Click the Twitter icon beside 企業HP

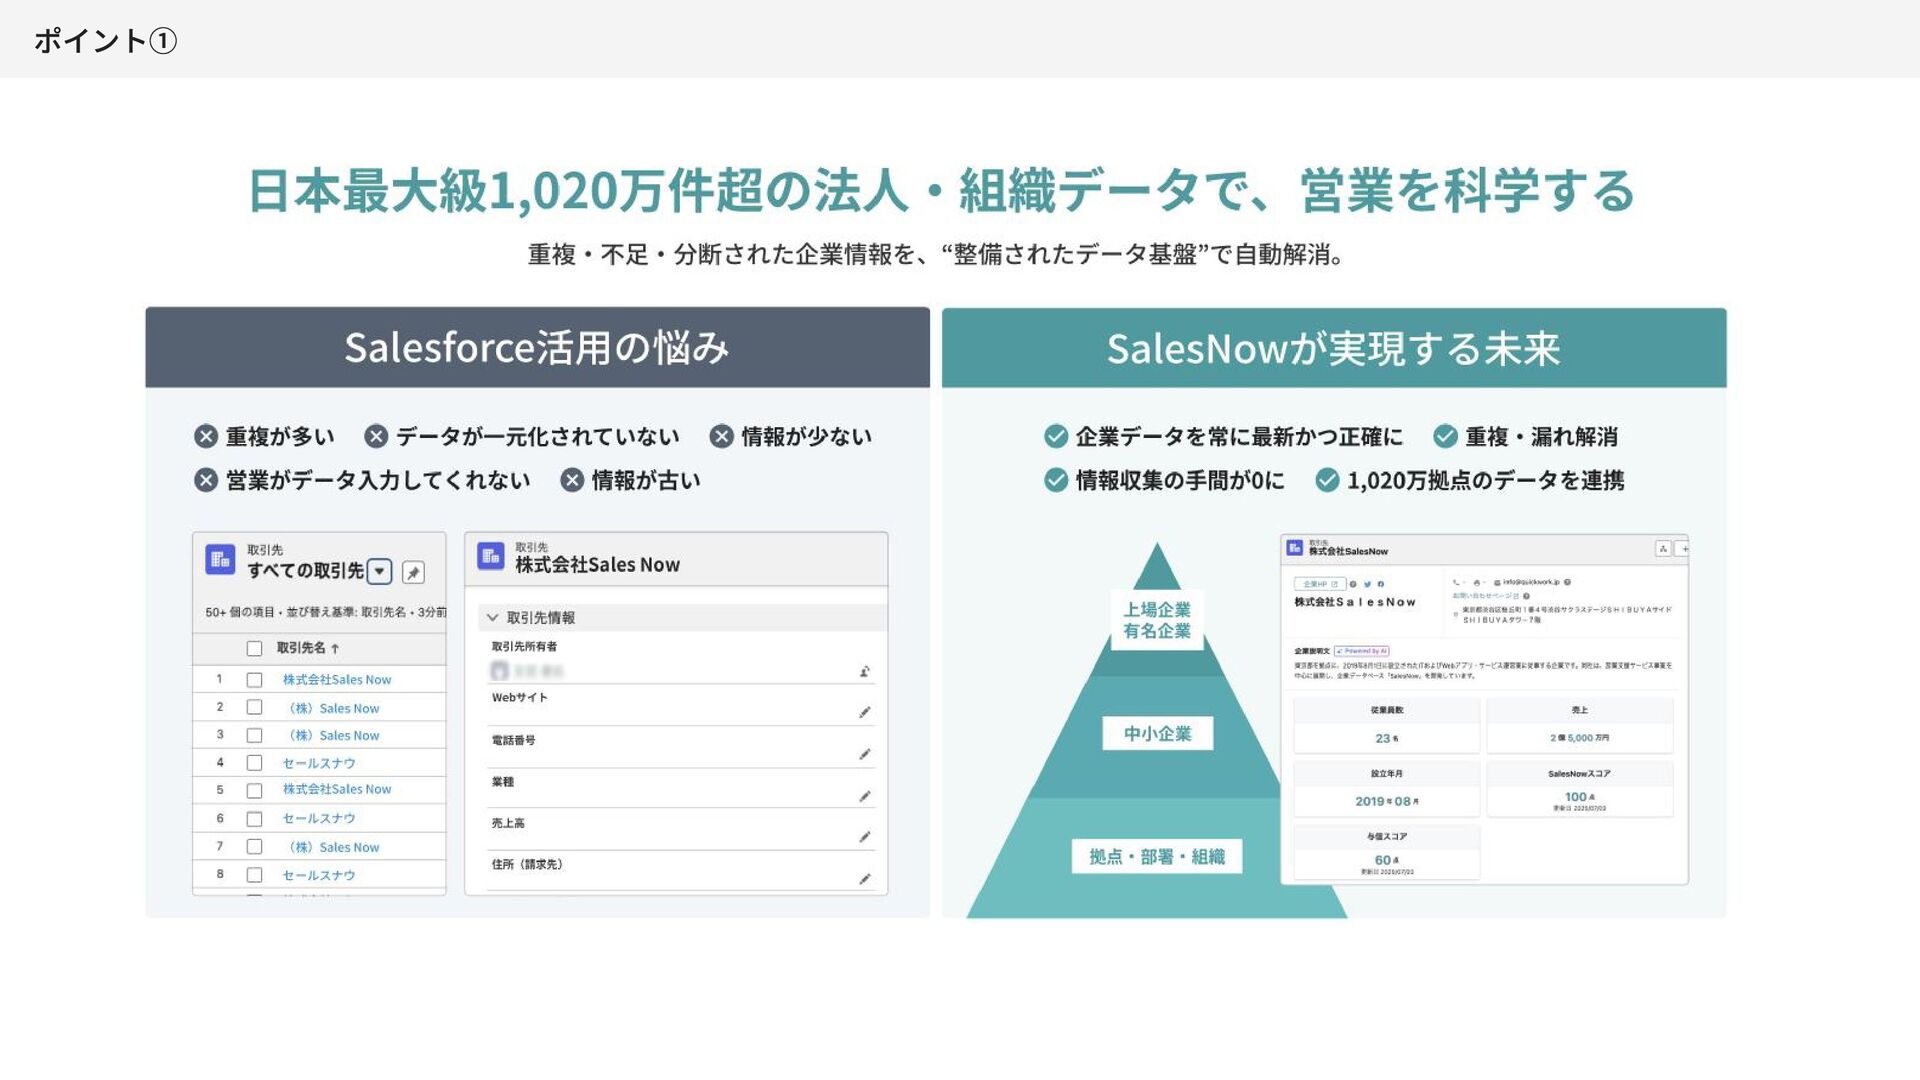pos(1367,584)
